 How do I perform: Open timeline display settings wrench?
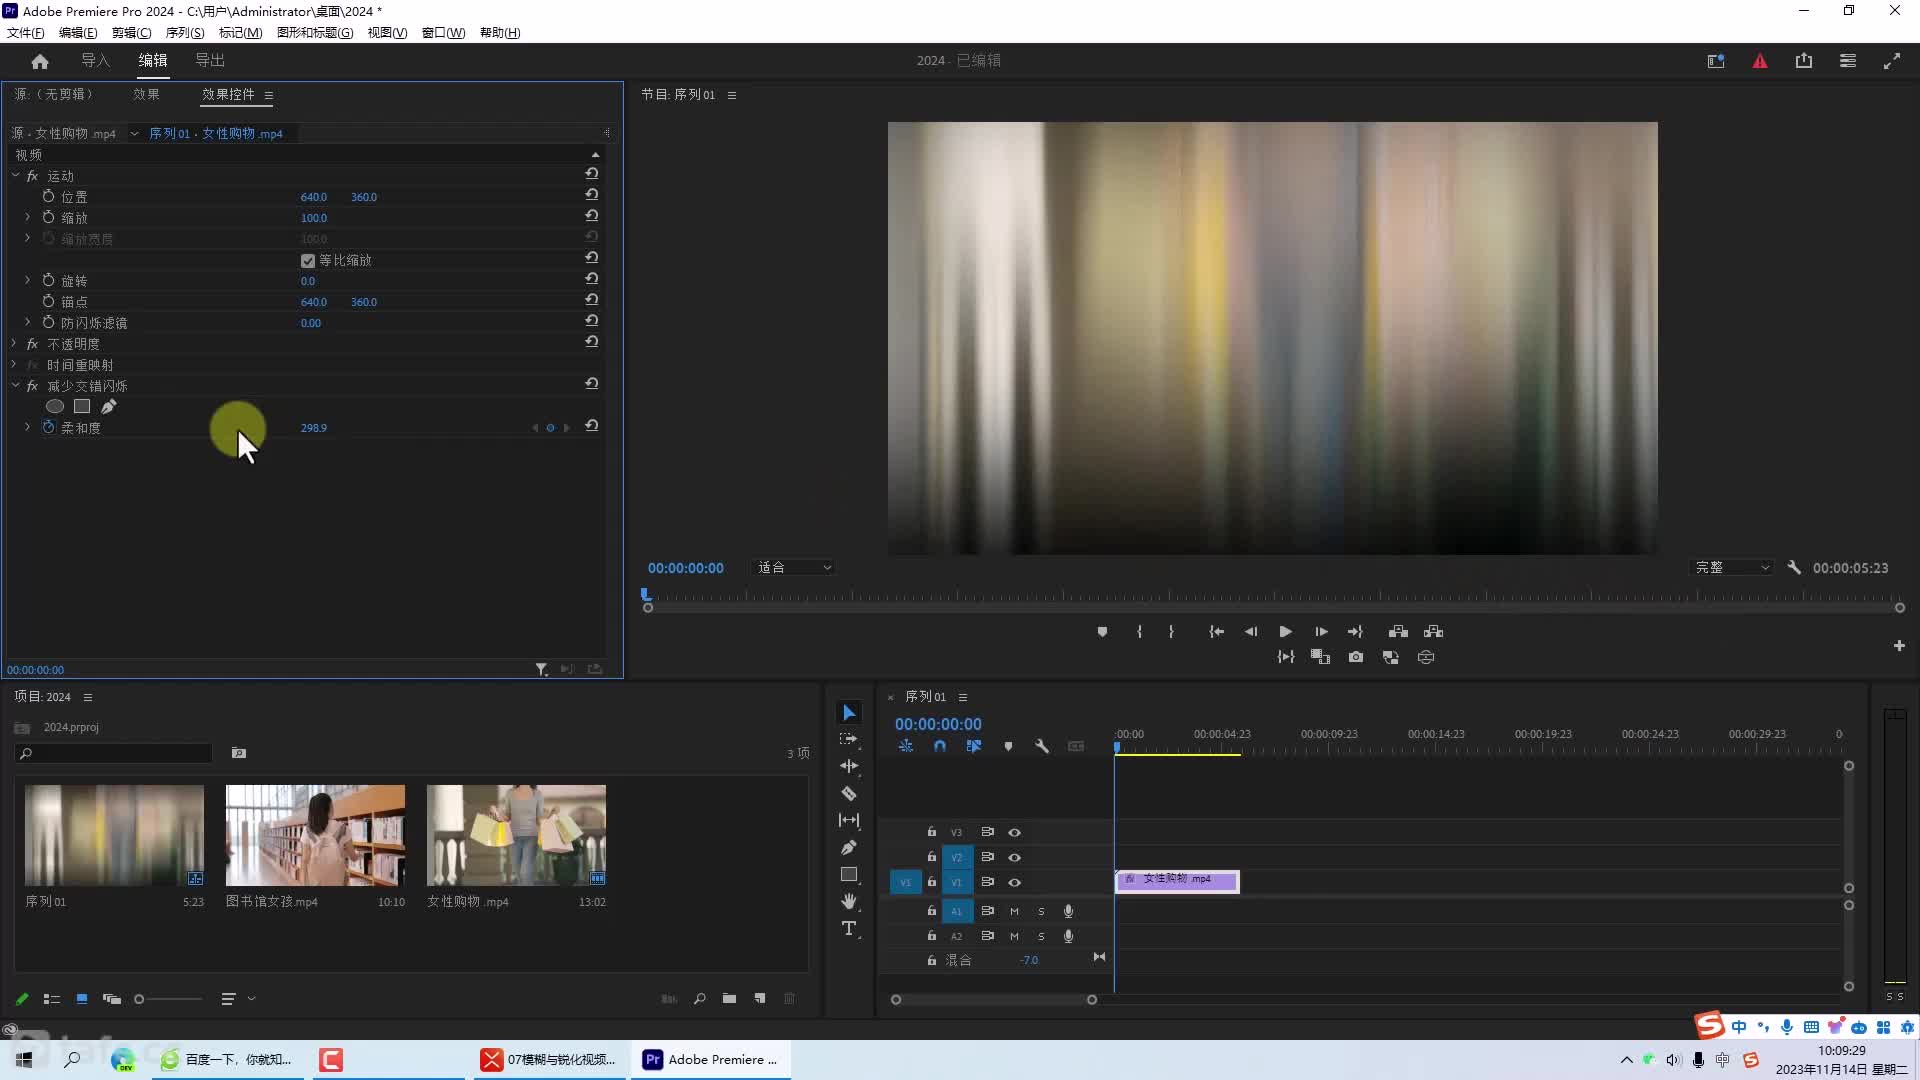click(x=1042, y=746)
